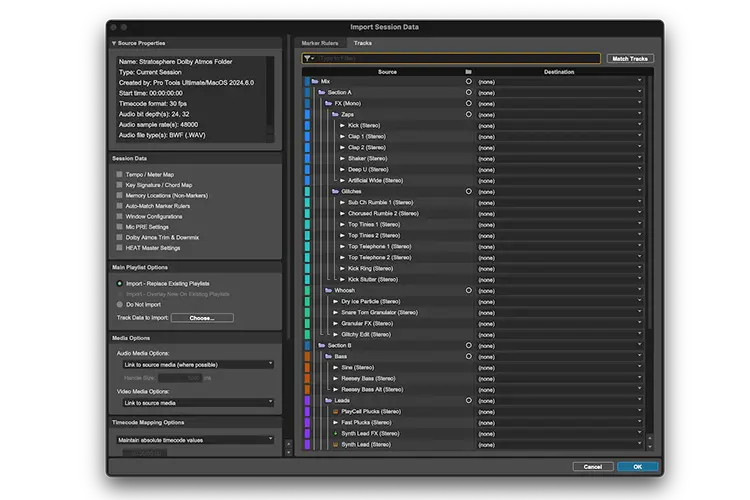Click the Whoosh folder icon

click(328, 290)
